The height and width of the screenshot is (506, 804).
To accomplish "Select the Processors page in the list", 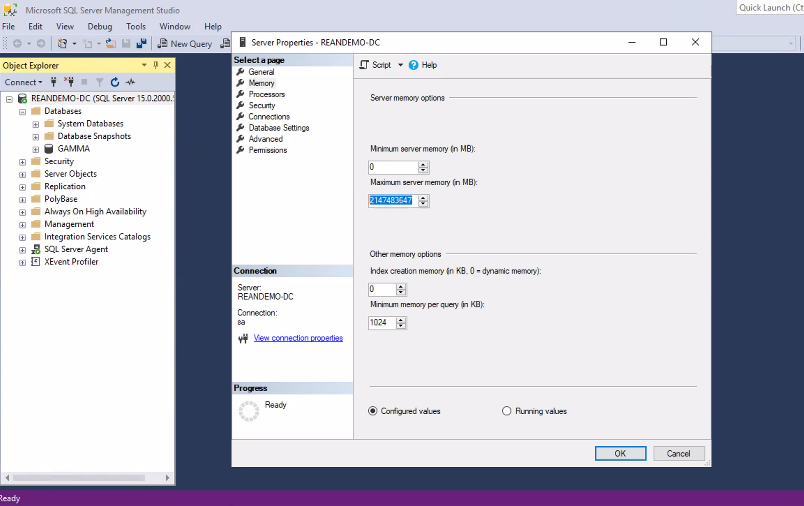I will (x=266, y=95).
